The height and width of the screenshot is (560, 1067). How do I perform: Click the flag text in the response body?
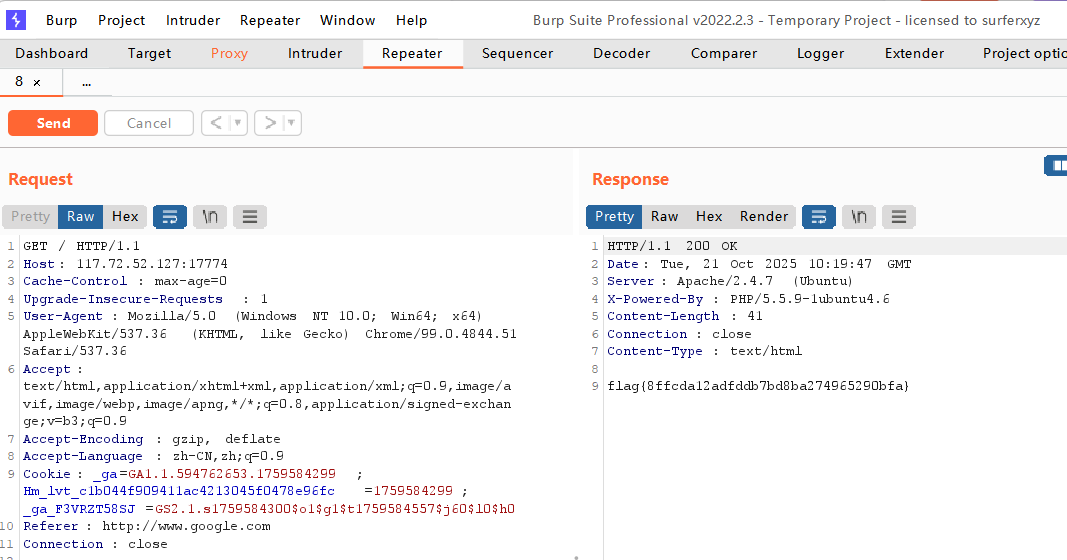[758, 386]
